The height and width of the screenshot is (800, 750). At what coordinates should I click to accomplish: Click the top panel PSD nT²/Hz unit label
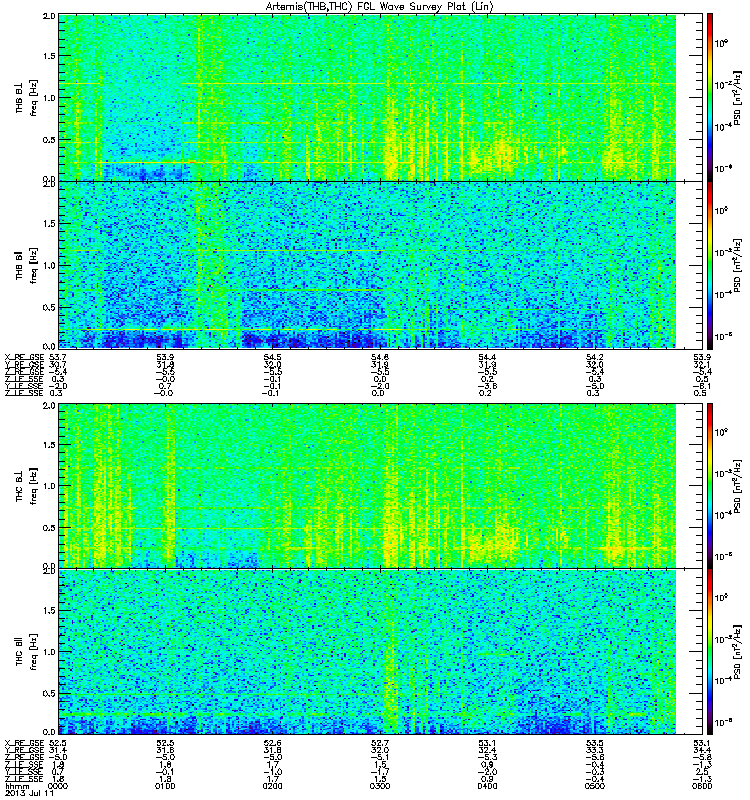tap(737, 98)
